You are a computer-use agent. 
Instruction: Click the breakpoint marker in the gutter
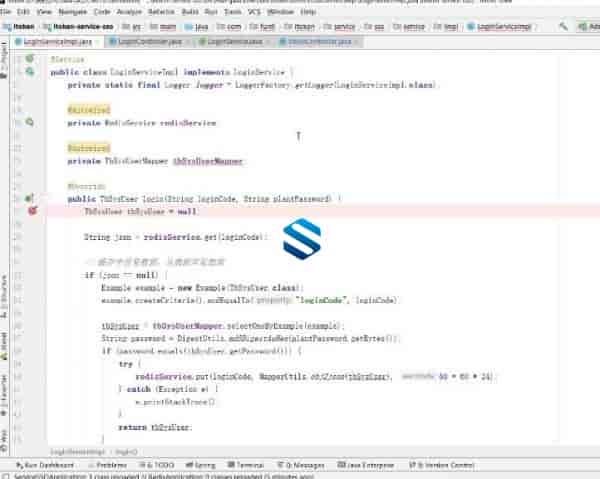click(32, 212)
